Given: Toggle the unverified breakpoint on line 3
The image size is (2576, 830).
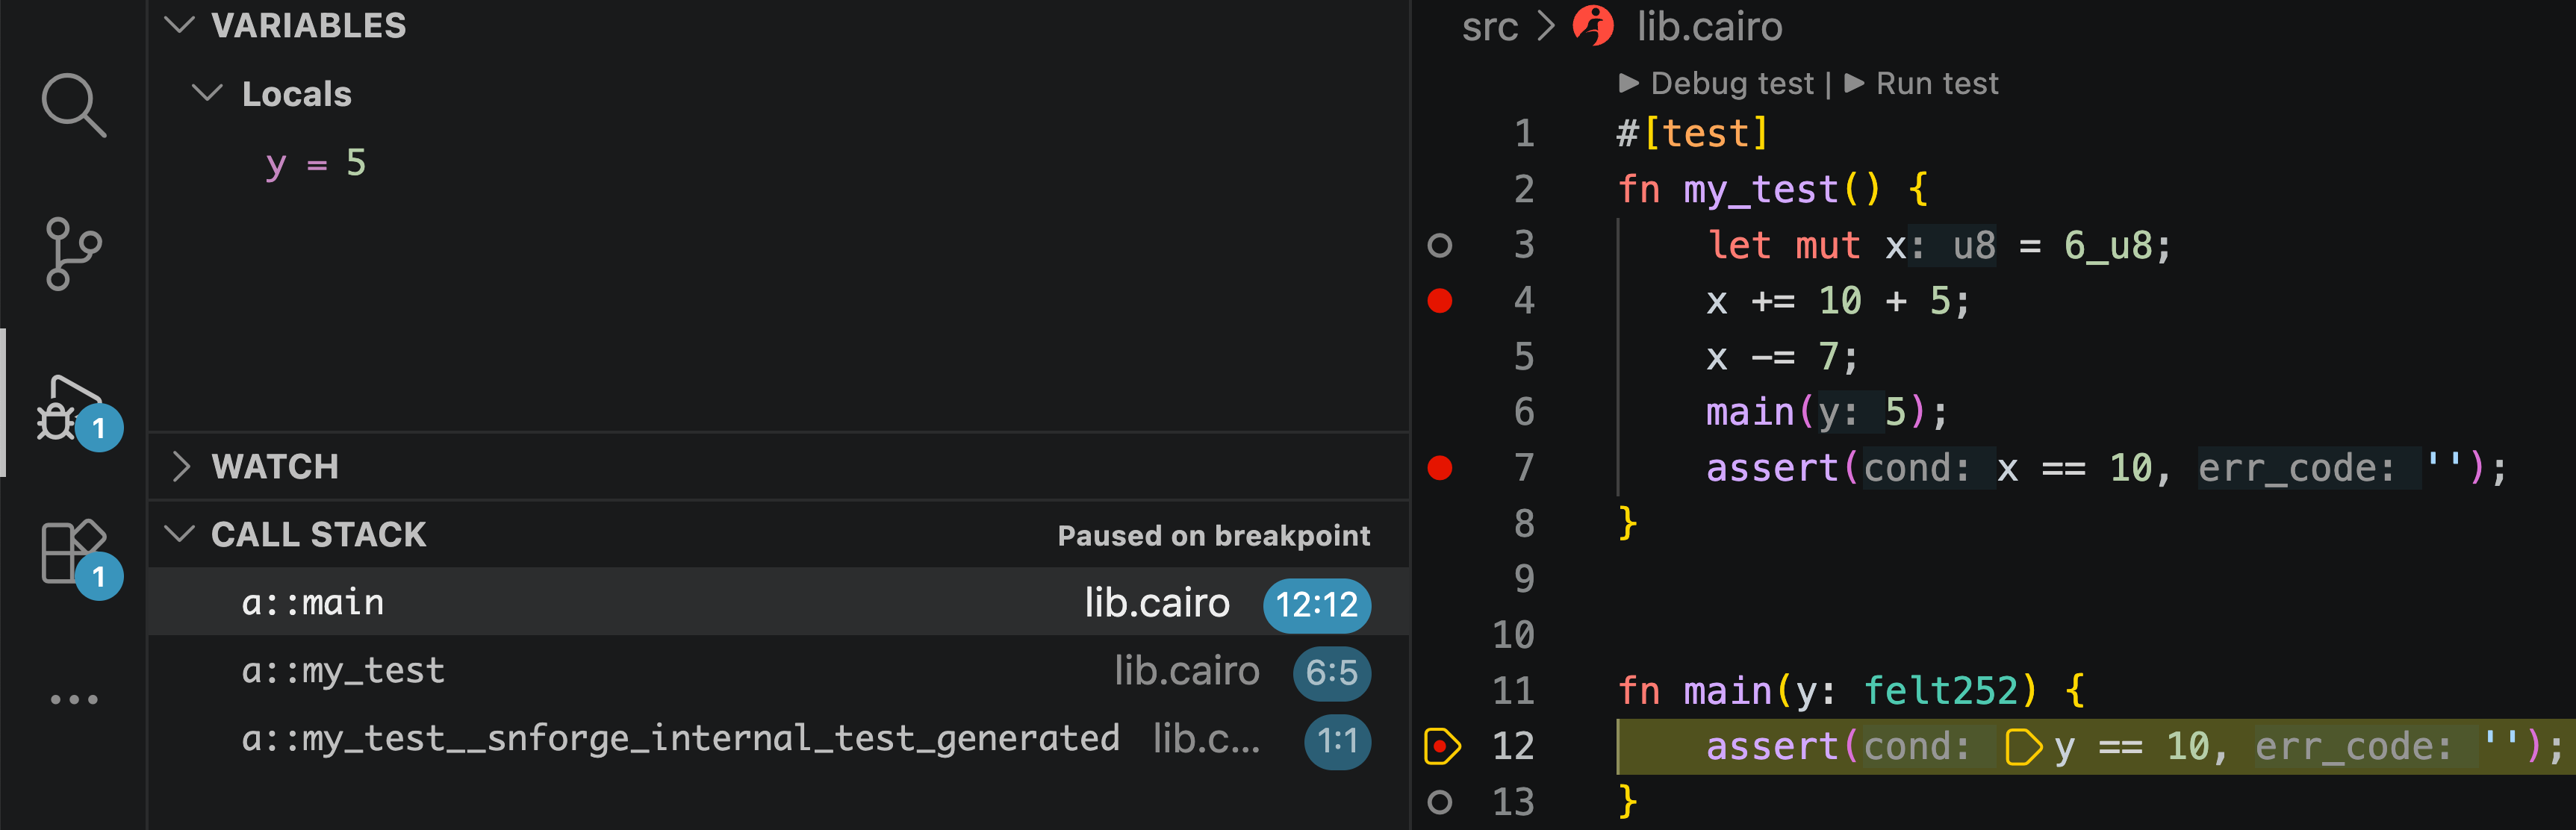Looking at the screenshot, I should (x=1440, y=245).
